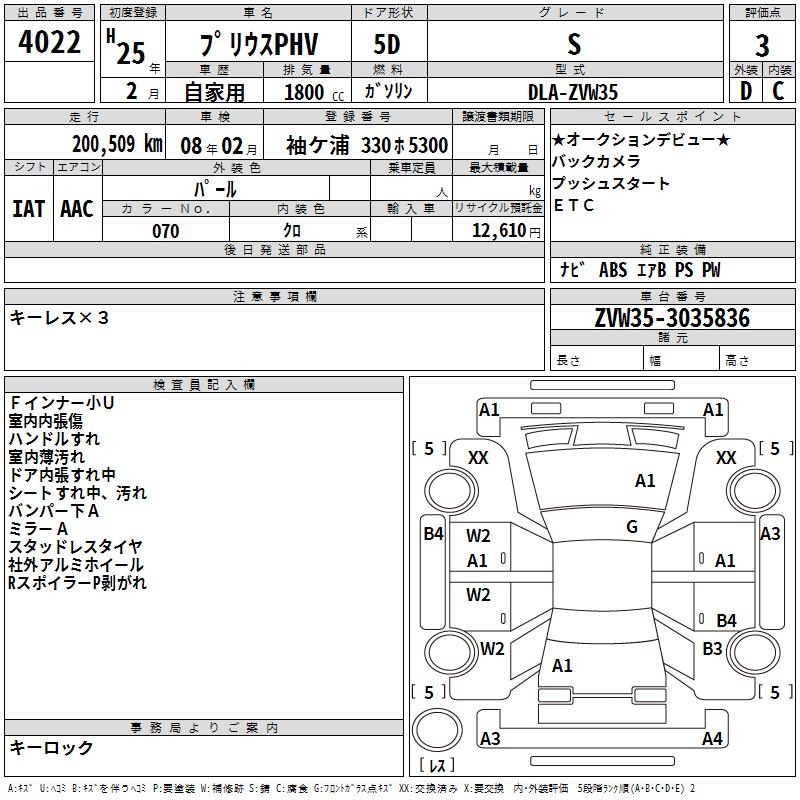This screenshot has width=800, height=800.
Task: Select 長さ dimension field
Action: pyautogui.click(x=596, y=360)
